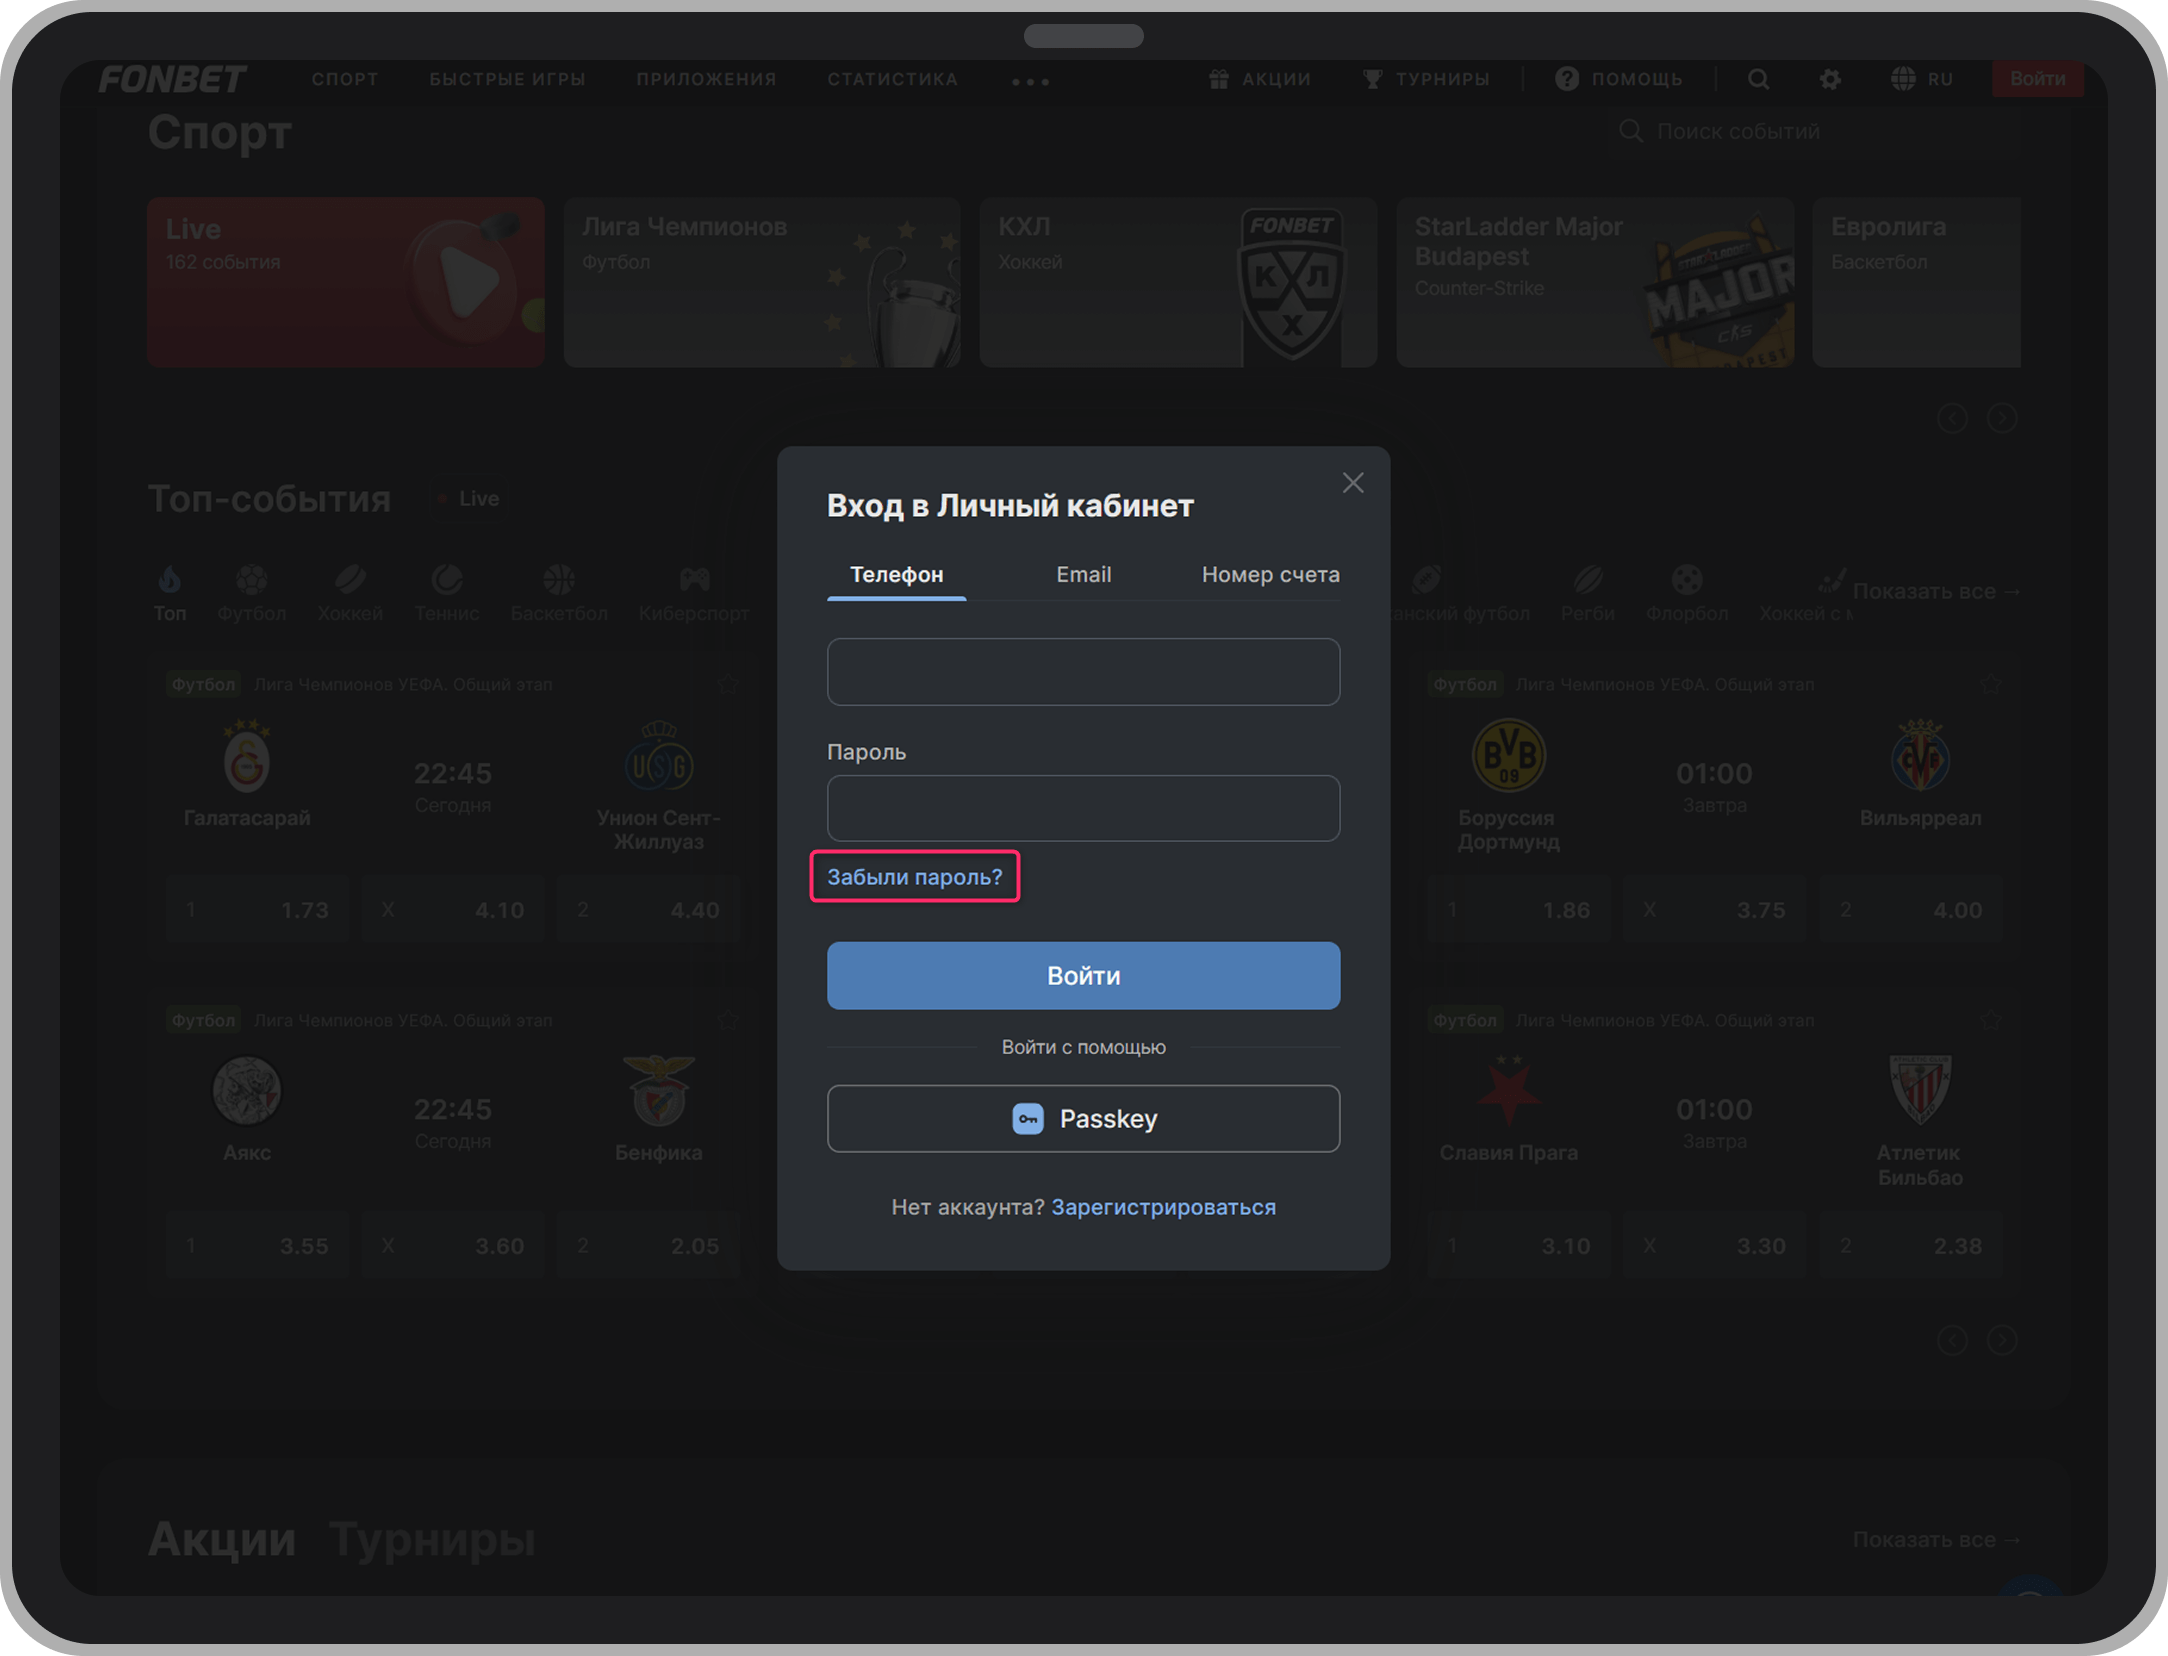The height and width of the screenshot is (1656, 2168).
Task: Select the Телефон login tab
Action: 896,574
